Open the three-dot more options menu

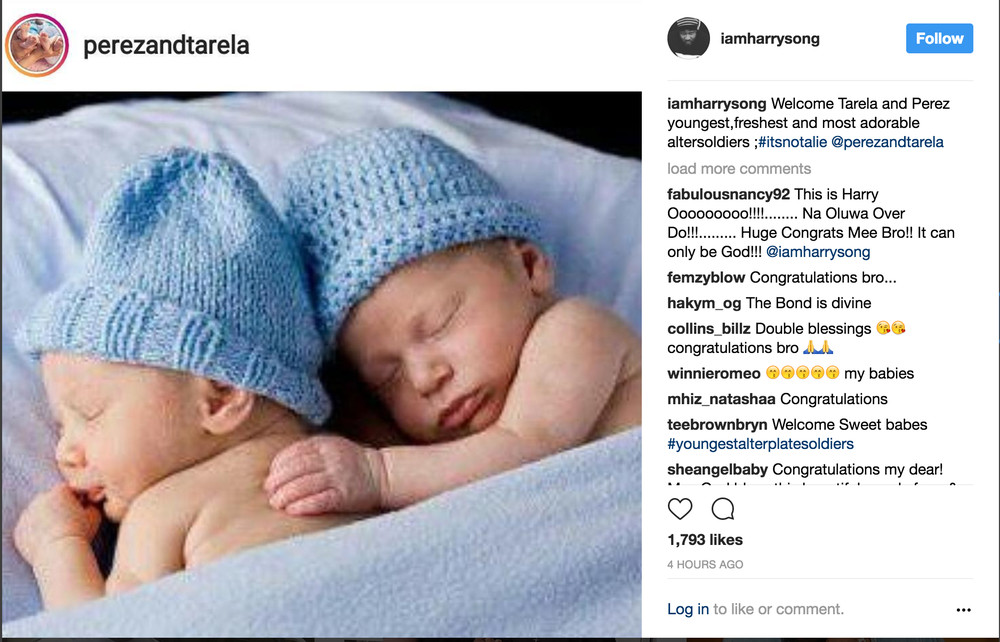point(964,610)
